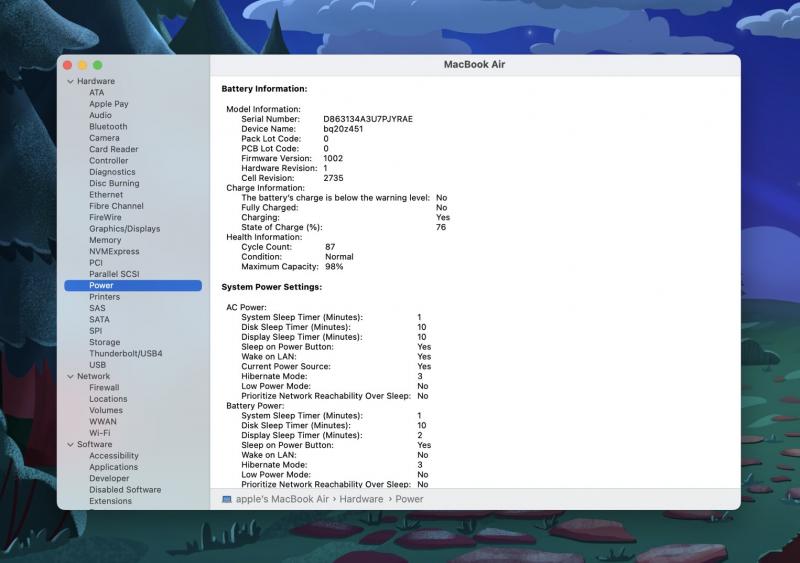This screenshot has height=563, width=800.
Task: Select Accessibility under Software
Action: coord(114,455)
